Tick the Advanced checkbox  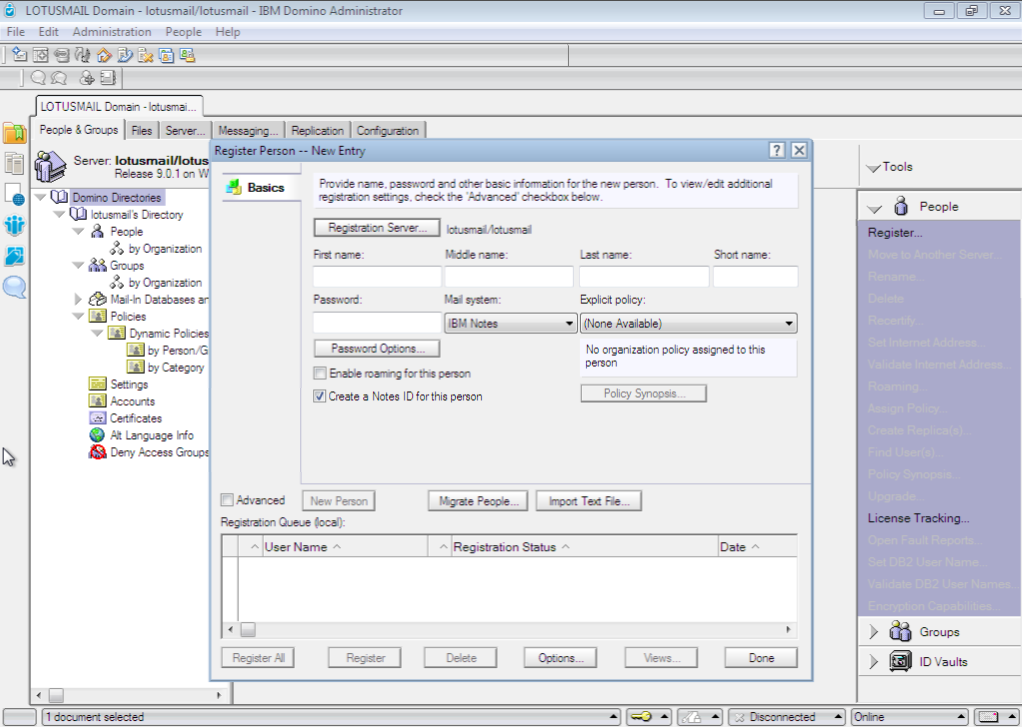(227, 500)
